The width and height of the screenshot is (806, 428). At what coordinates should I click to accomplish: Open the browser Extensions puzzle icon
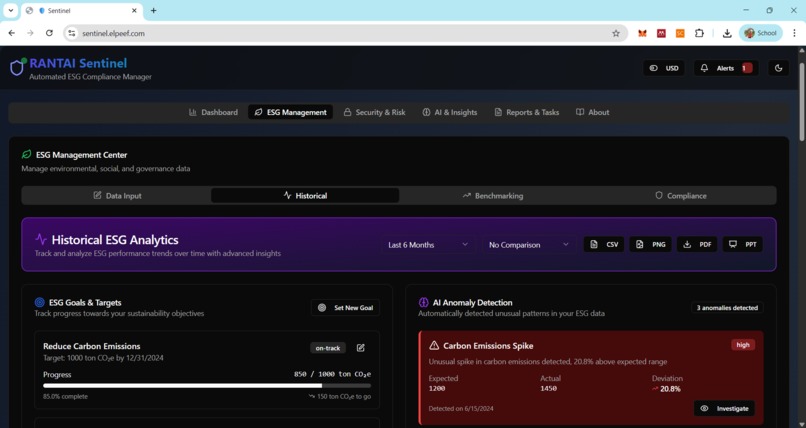coord(699,33)
